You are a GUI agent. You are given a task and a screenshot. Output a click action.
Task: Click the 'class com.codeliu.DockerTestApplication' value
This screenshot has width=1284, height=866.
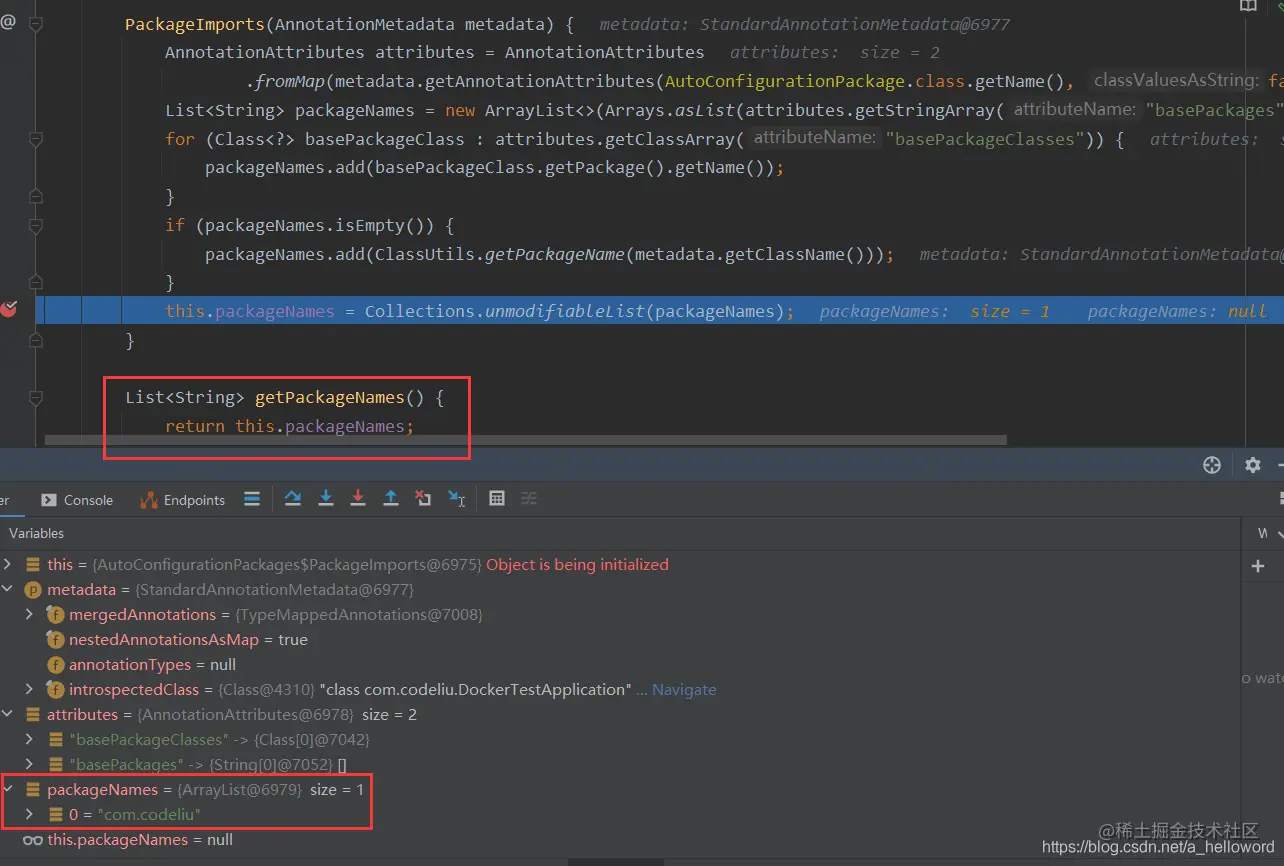click(475, 690)
